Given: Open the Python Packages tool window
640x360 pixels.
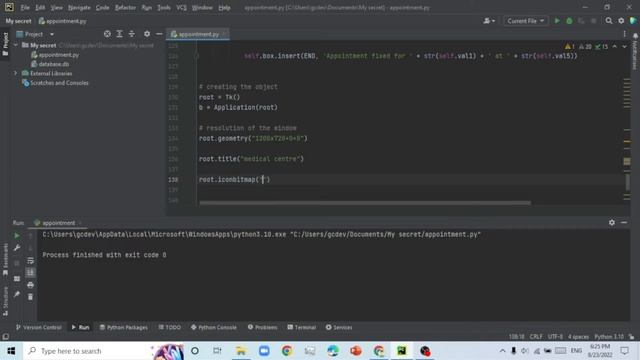Looking at the screenshot, I should pyautogui.click(x=124, y=327).
